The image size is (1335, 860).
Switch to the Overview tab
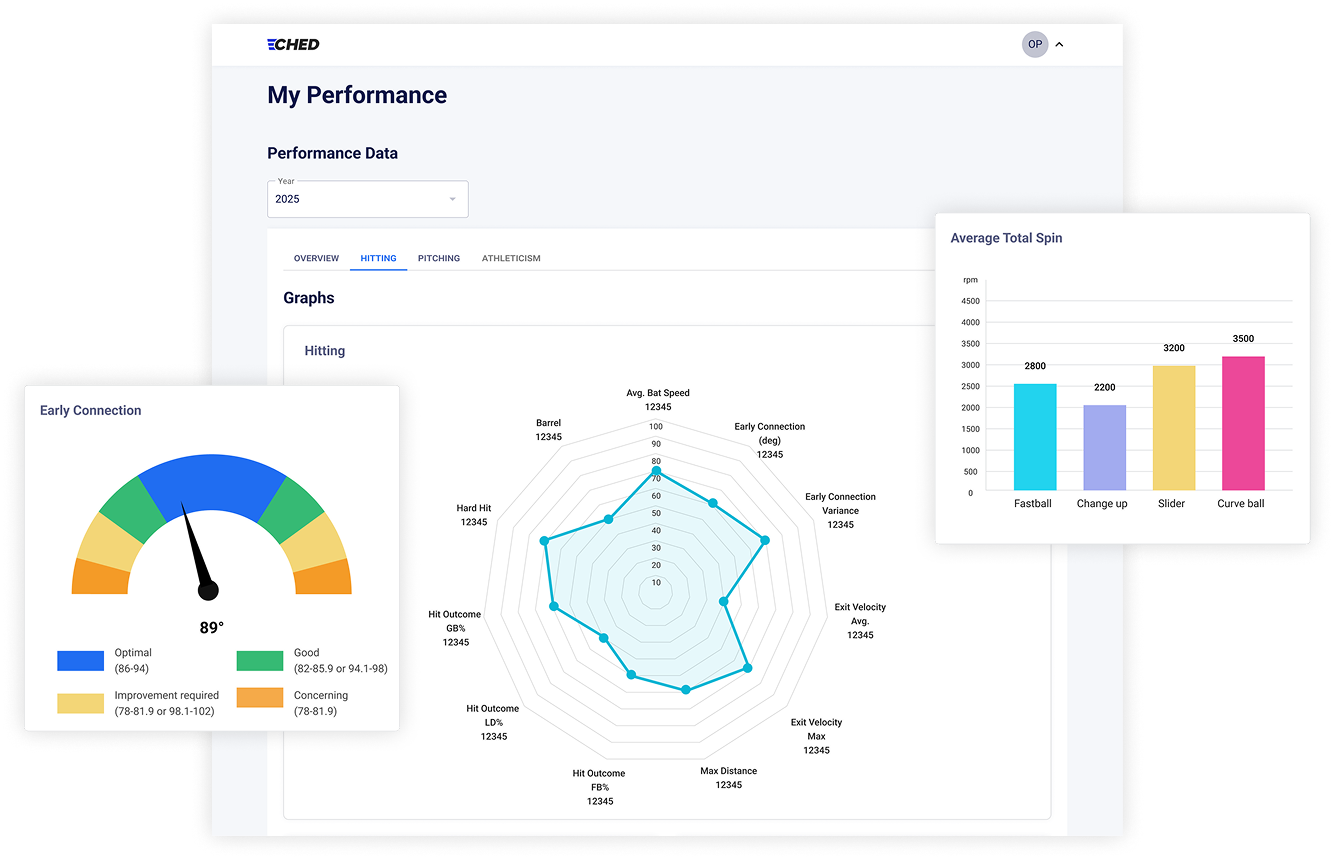point(316,258)
